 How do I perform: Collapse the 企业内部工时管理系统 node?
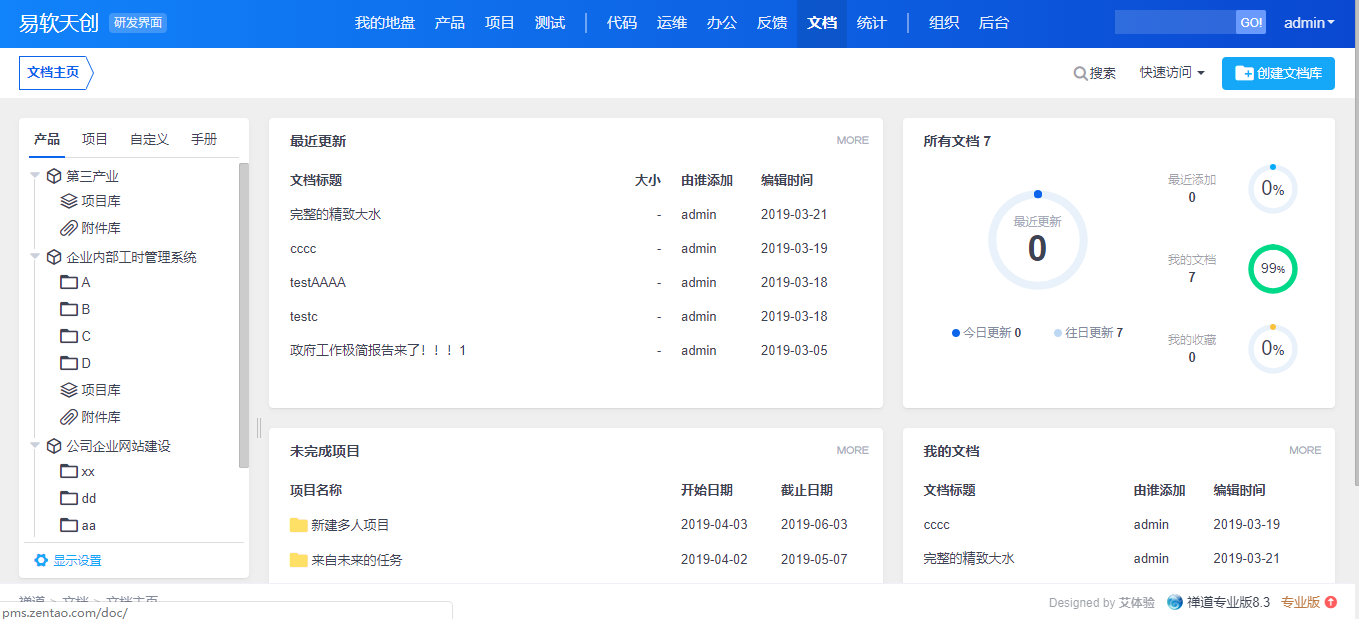(x=35, y=256)
